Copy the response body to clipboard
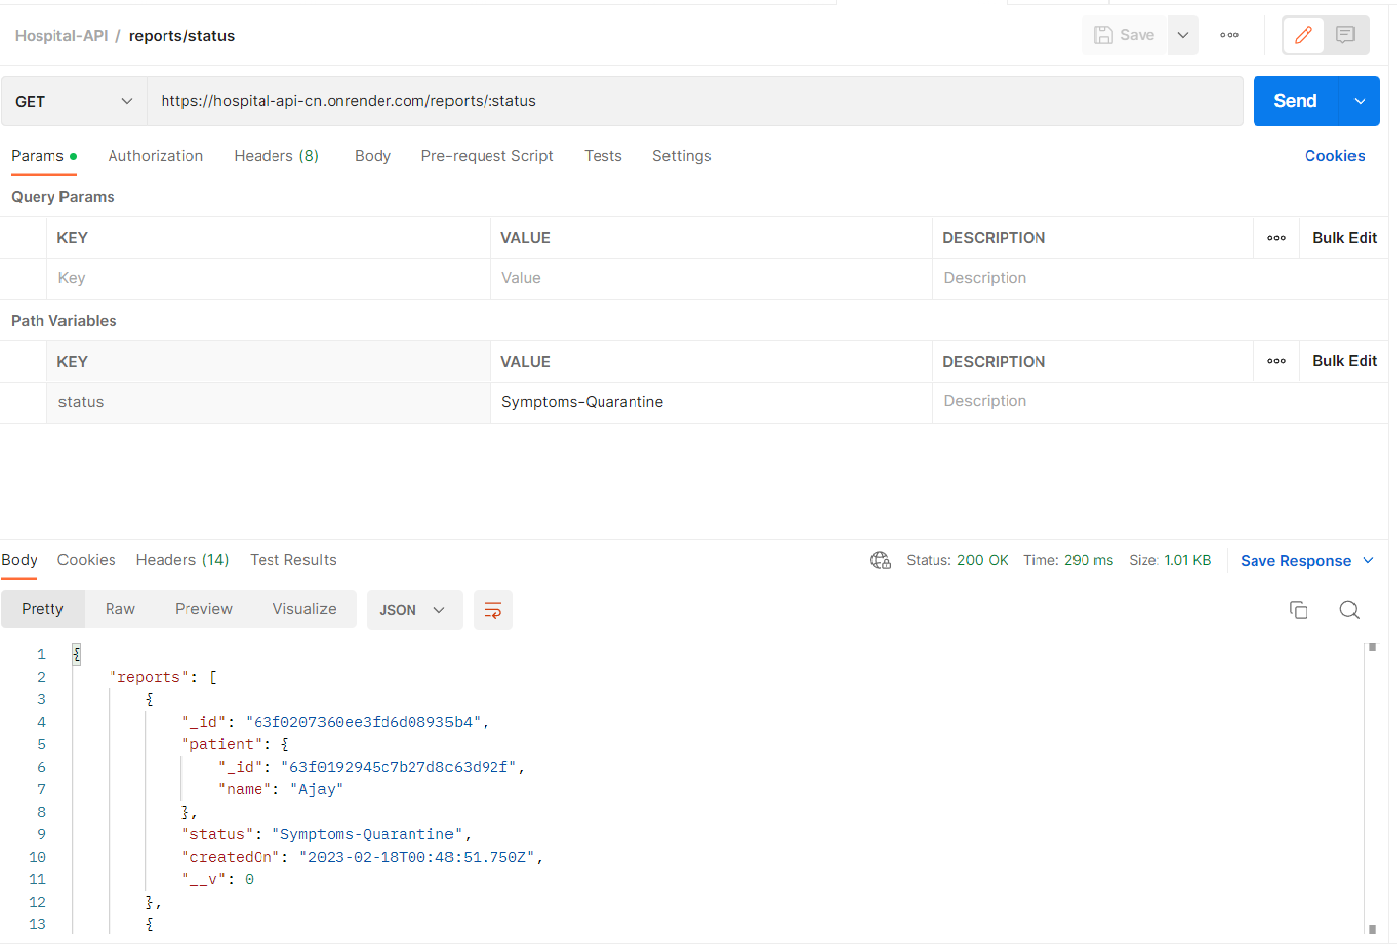The height and width of the screenshot is (951, 1397). coord(1298,610)
